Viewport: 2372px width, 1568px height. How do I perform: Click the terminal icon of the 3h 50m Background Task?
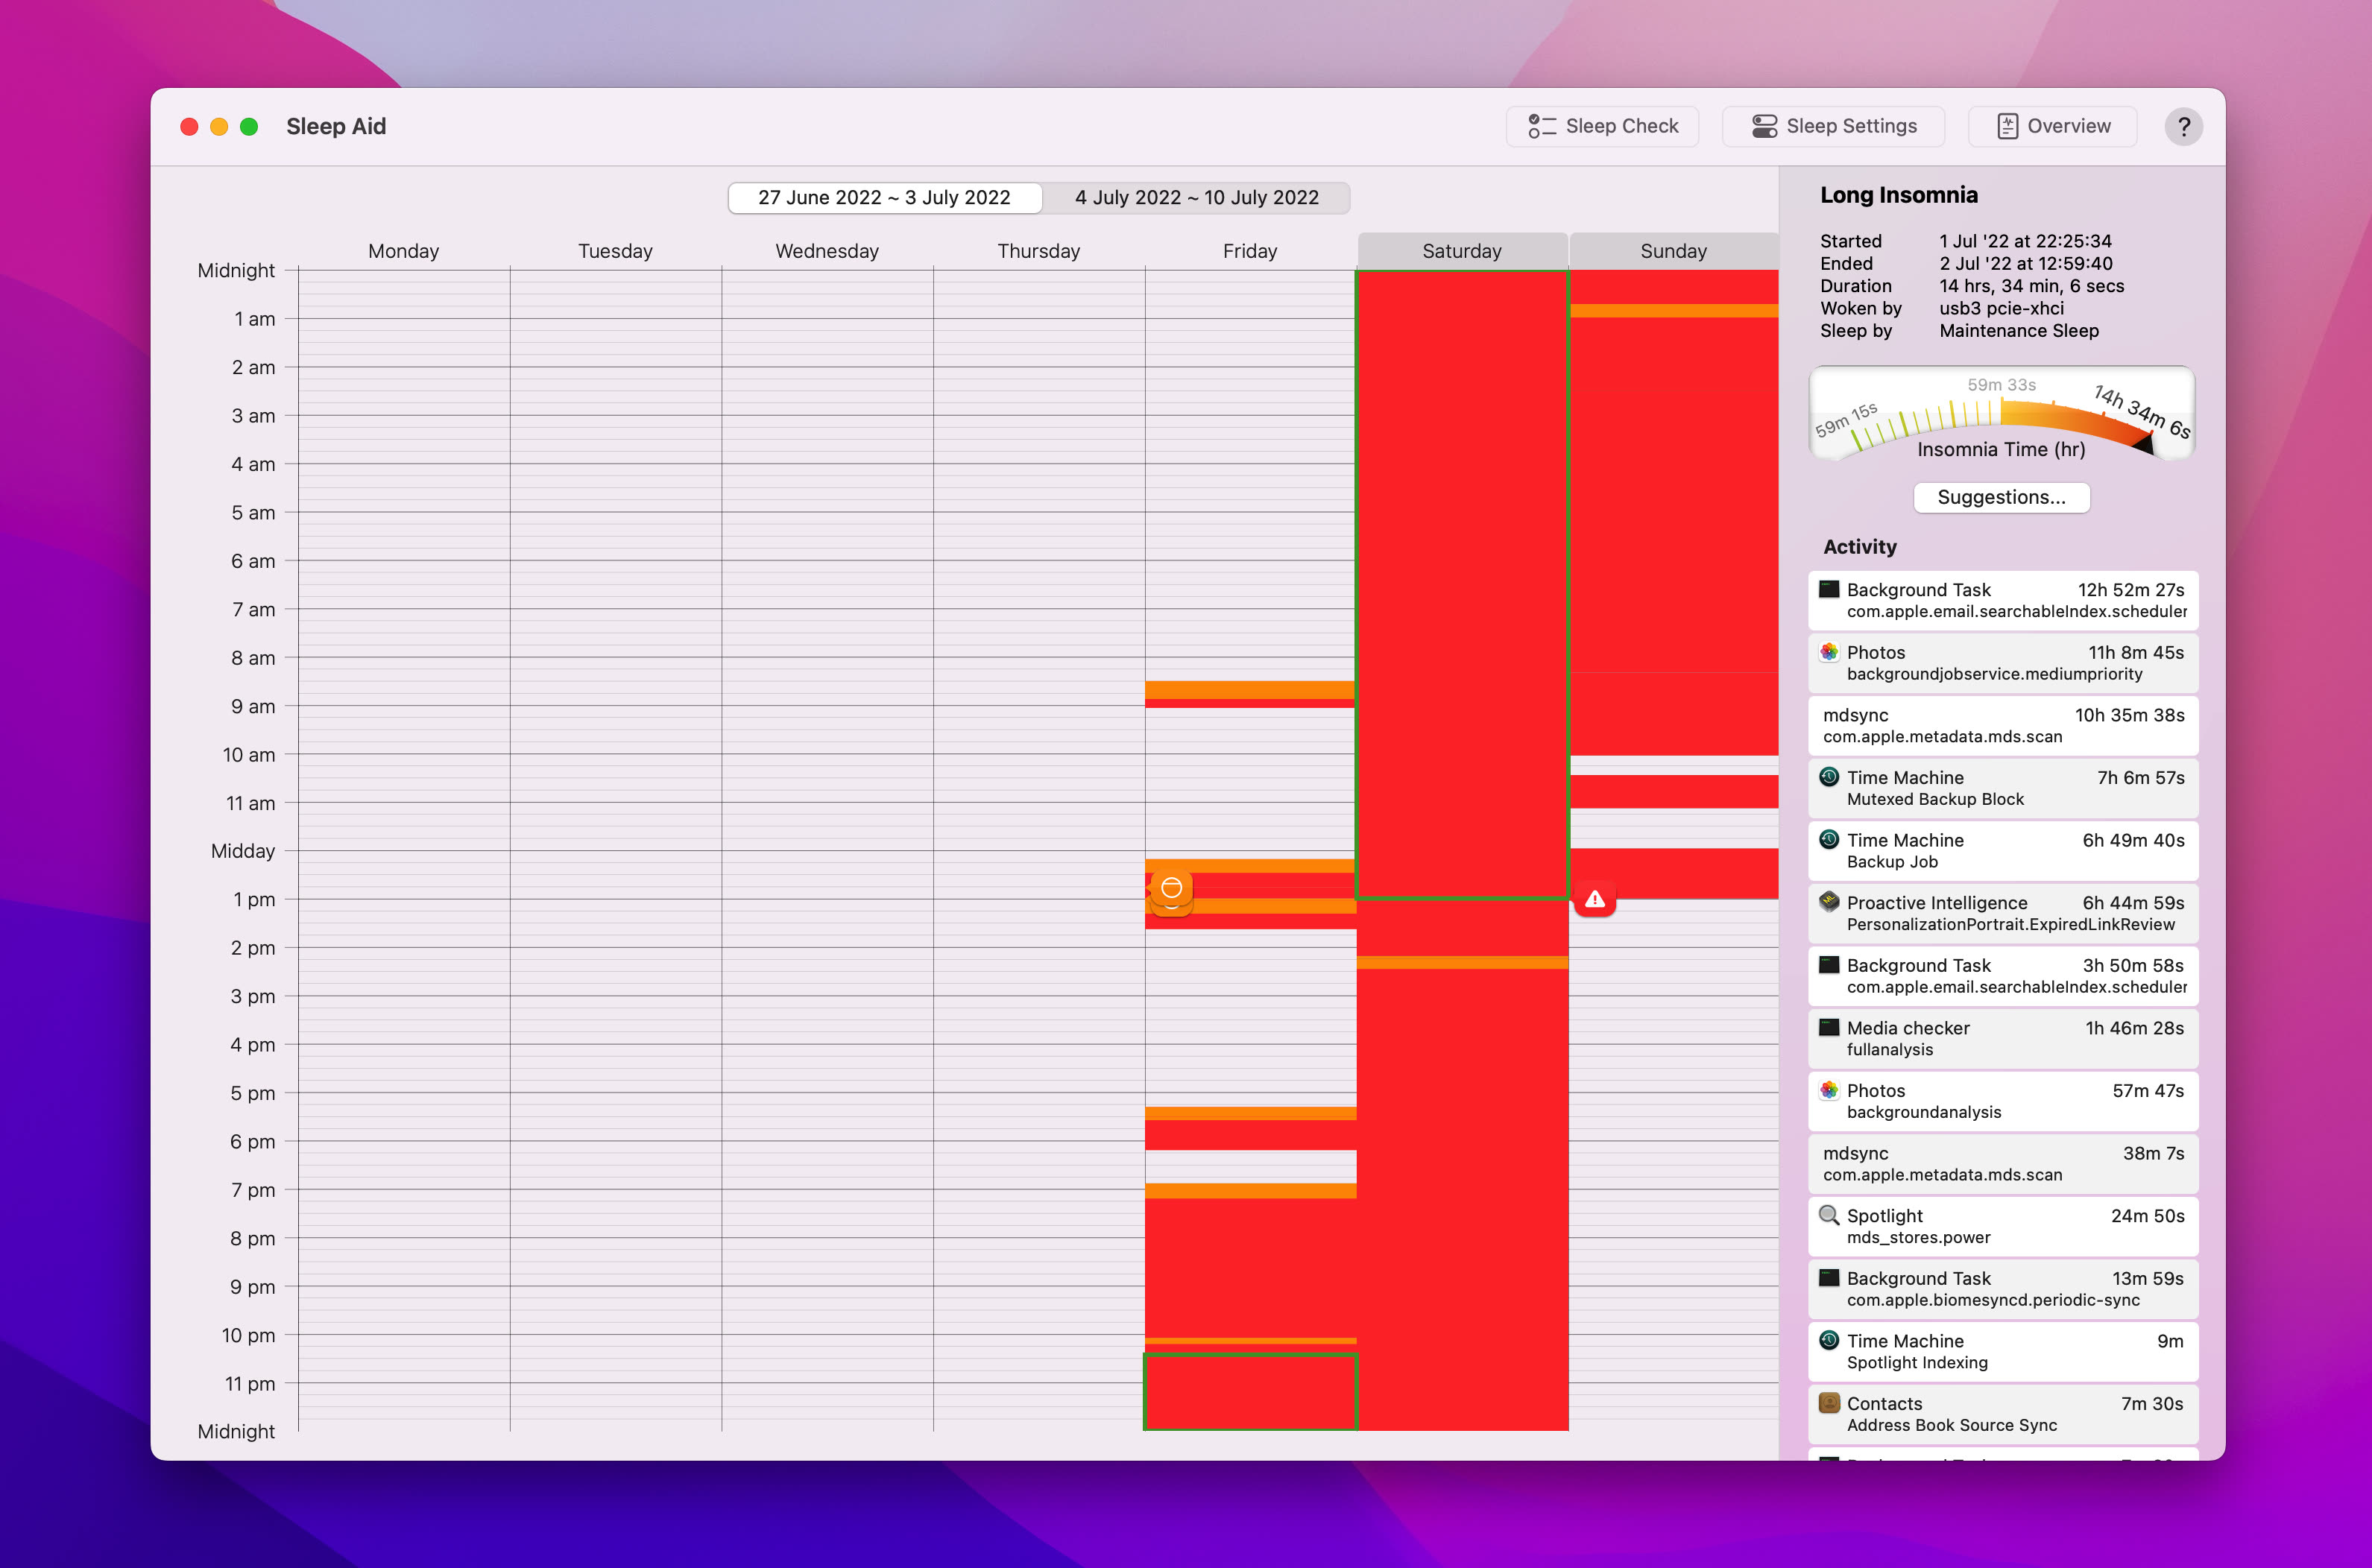(x=1829, y=965)
